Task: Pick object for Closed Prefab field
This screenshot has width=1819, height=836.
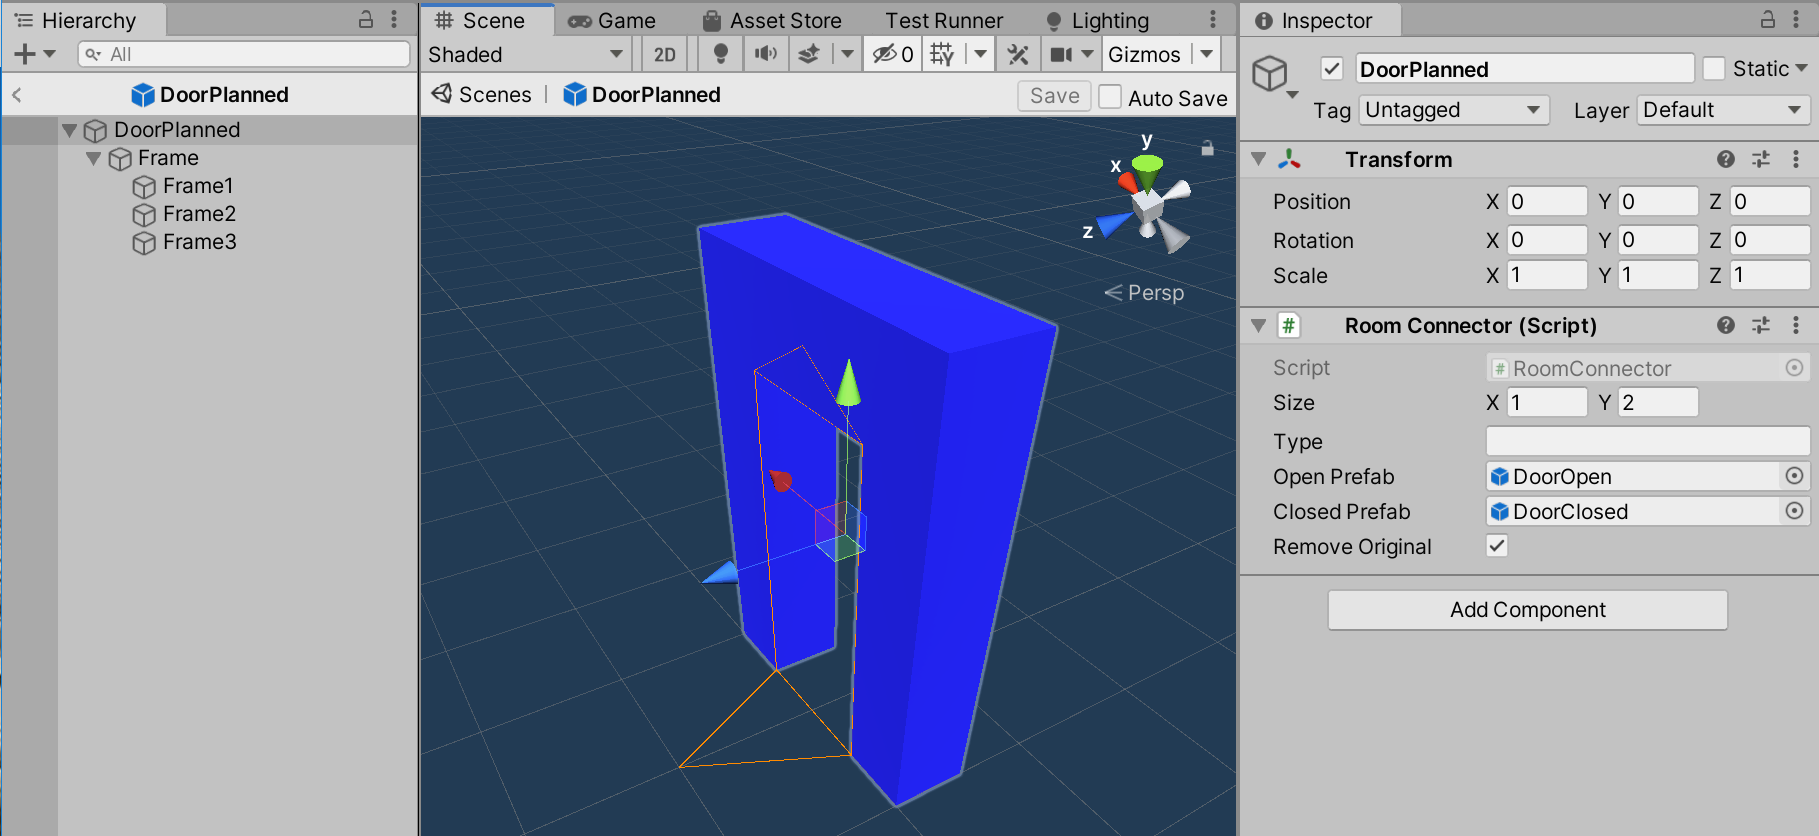Action: point(1795,511)
